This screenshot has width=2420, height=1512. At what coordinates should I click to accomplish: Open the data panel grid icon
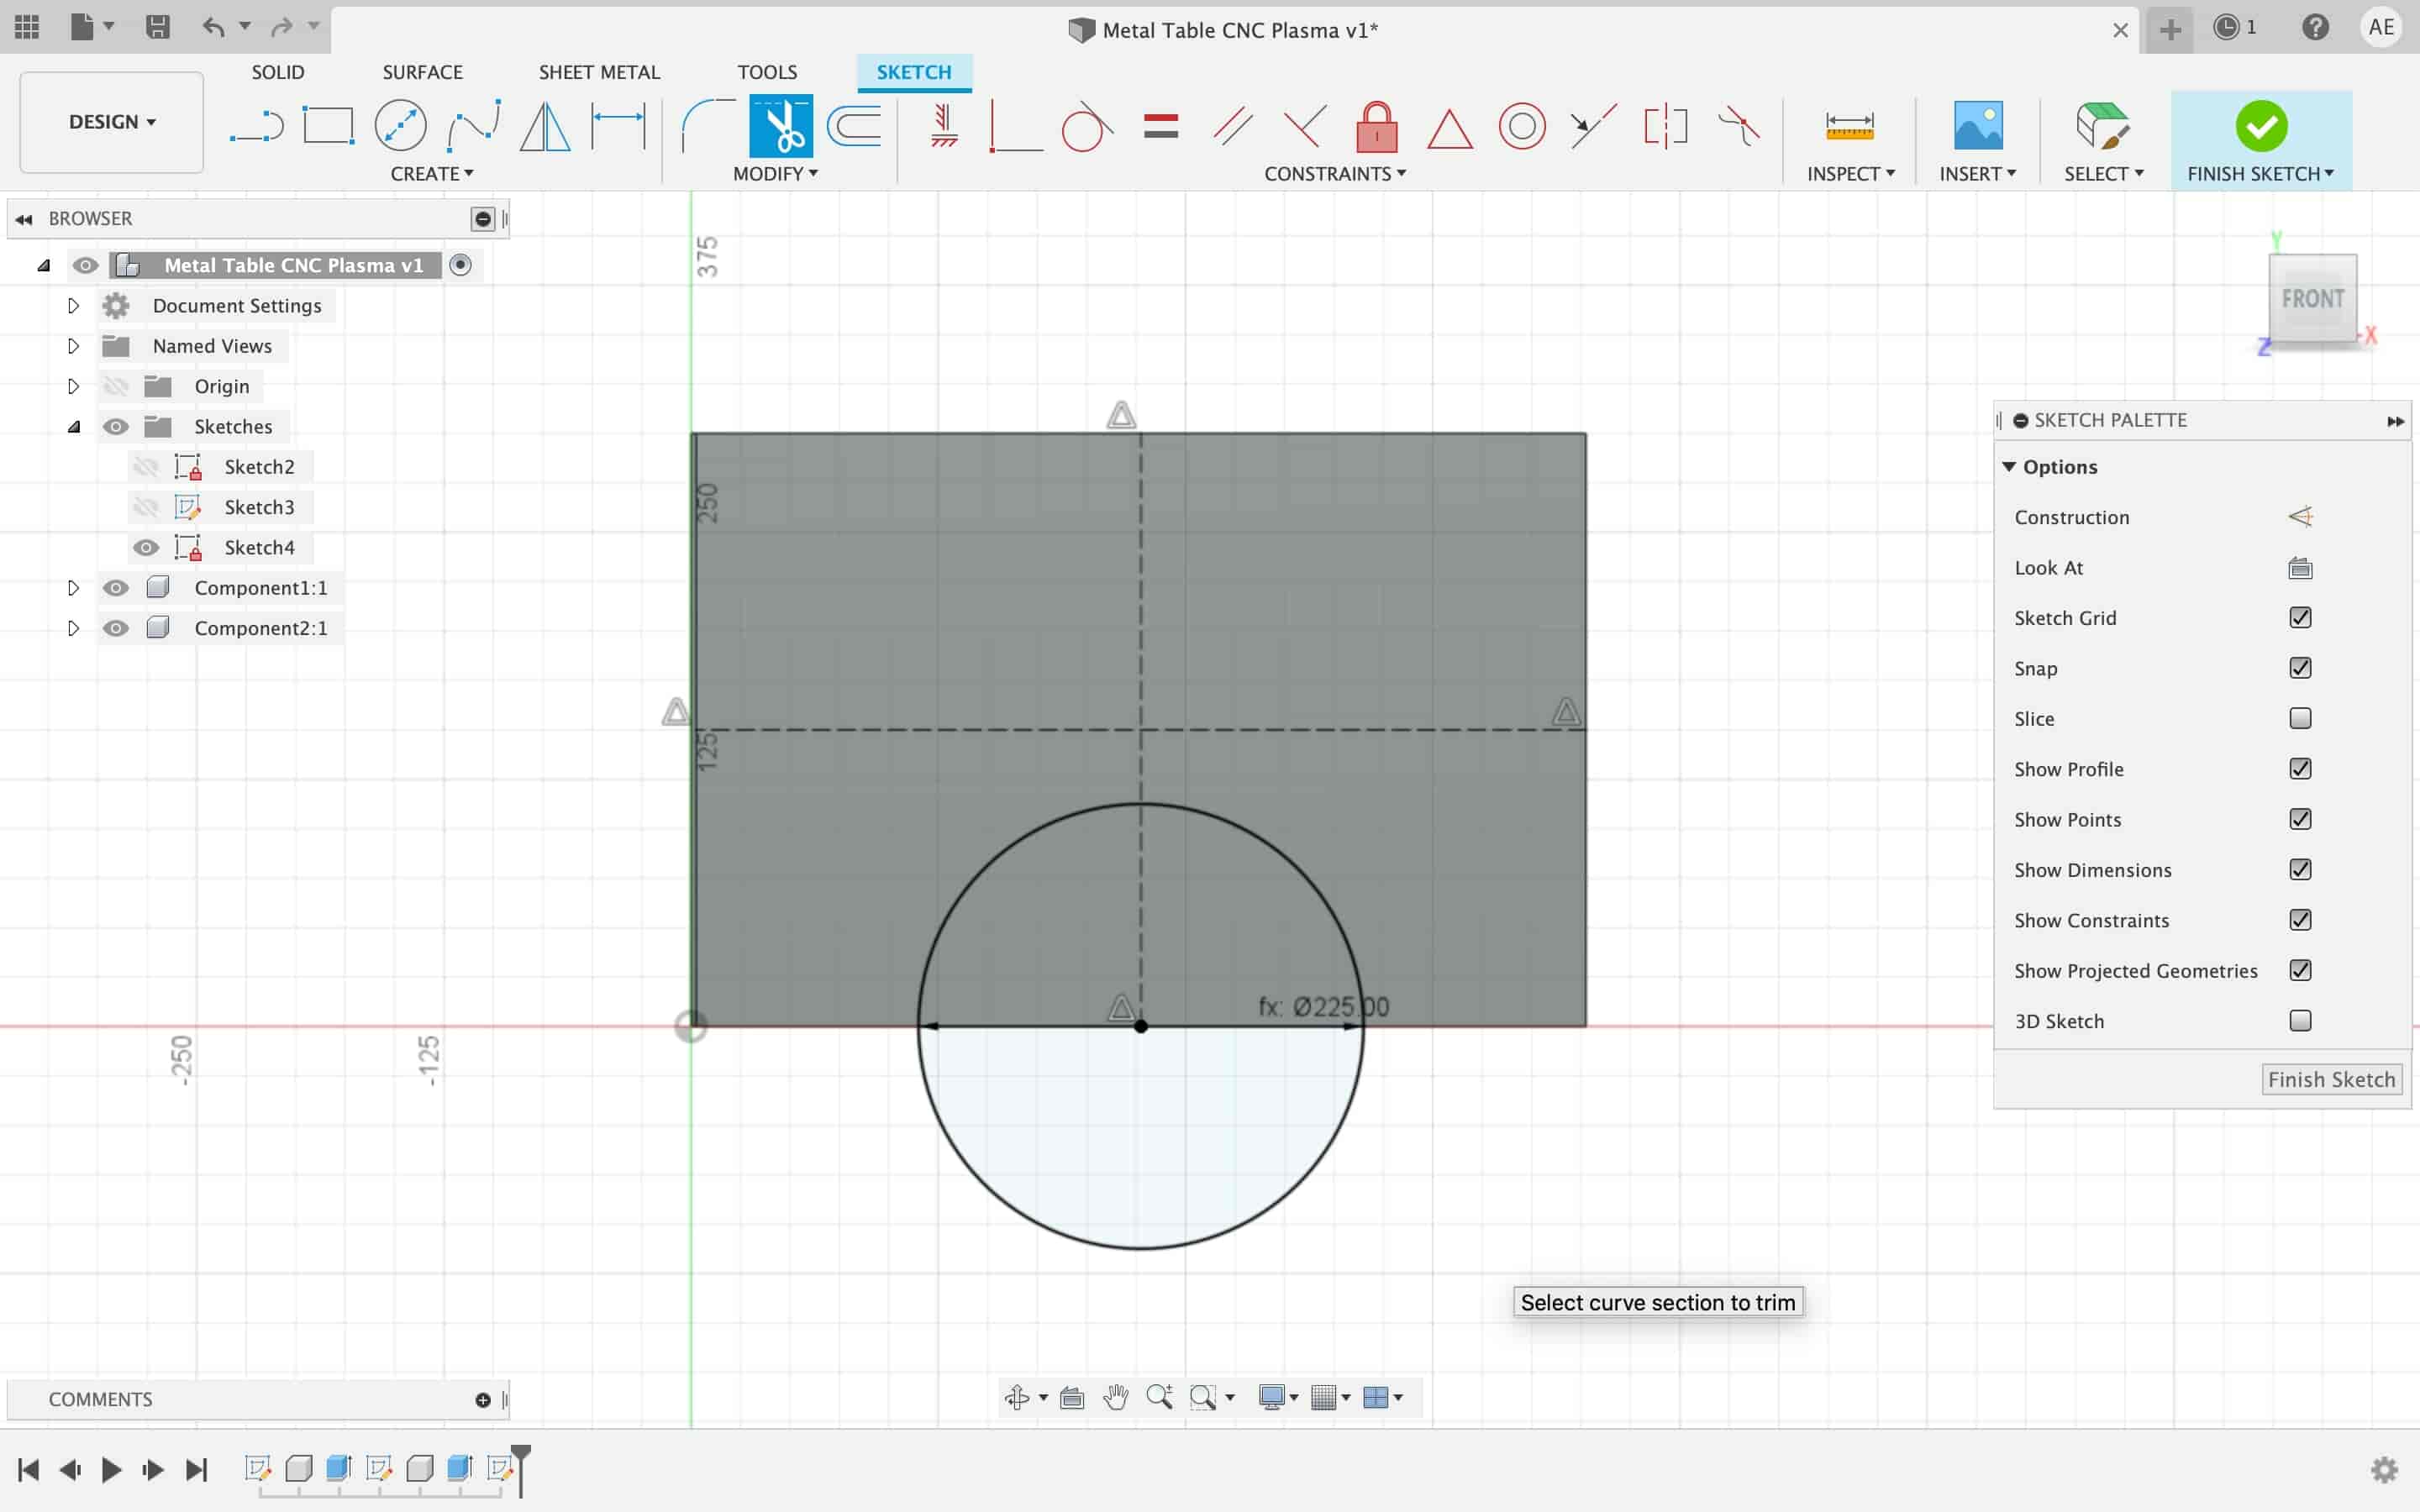coord(27,26)
